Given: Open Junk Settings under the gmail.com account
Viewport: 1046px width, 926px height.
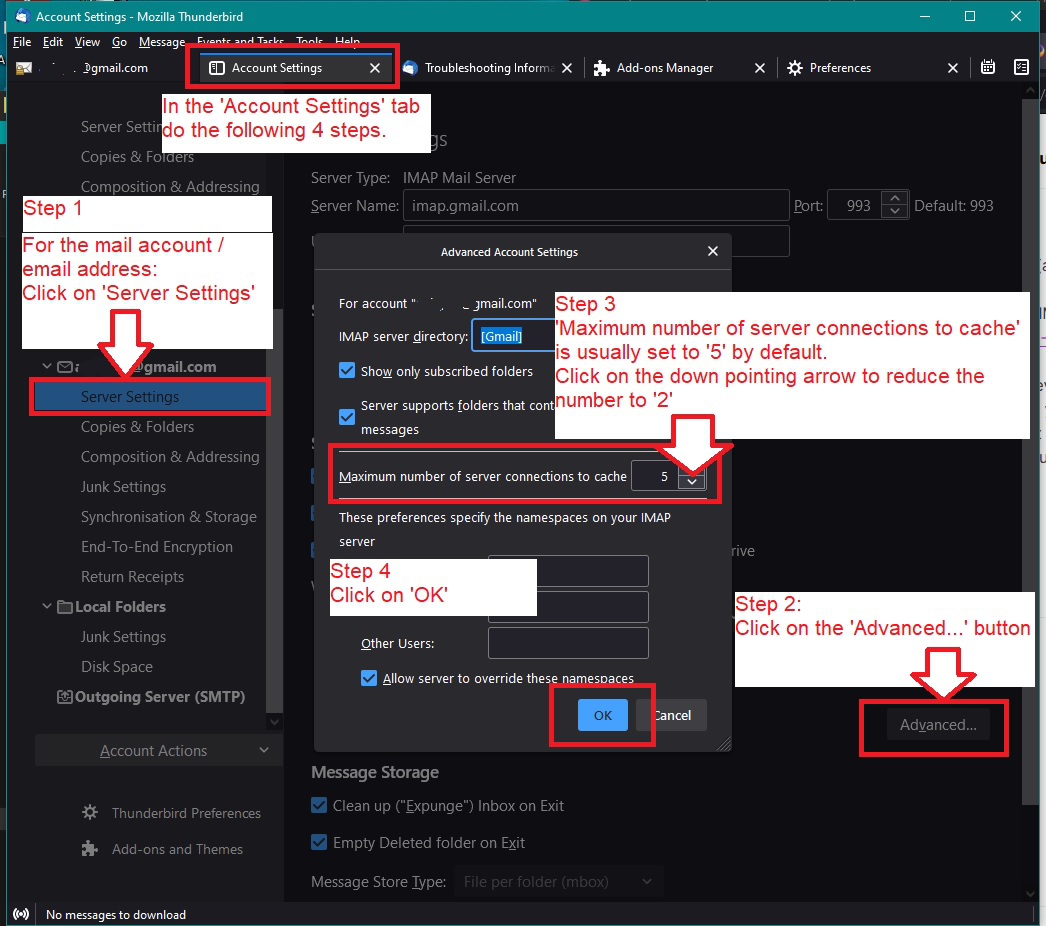Looking at the screenshot, I should [x=123, y=487].
